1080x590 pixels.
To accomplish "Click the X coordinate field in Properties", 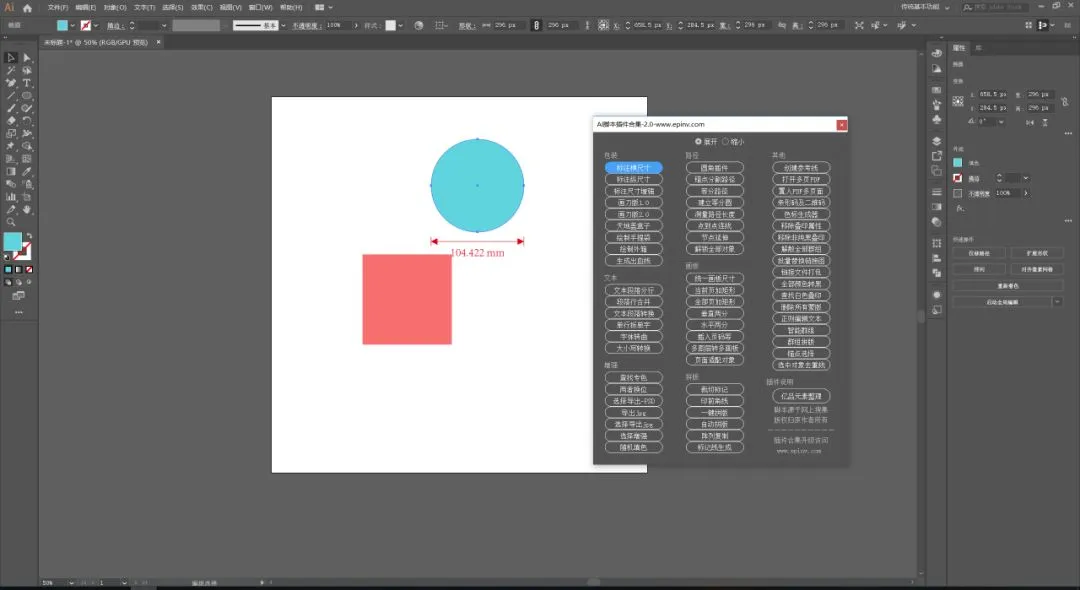I will point(993,94).
